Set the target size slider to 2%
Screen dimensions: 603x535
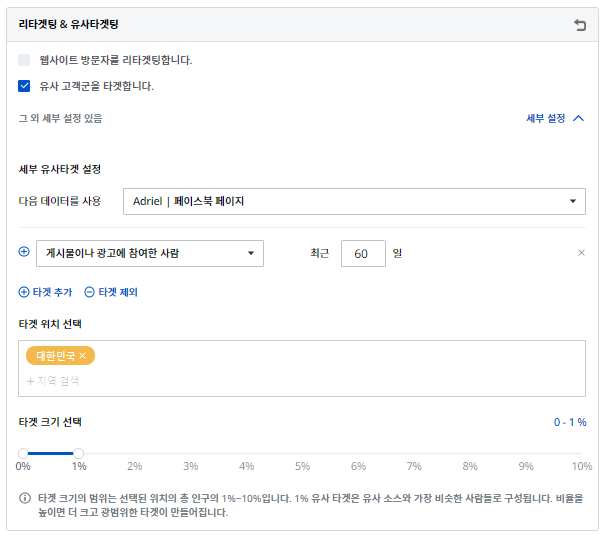[135, 453]
